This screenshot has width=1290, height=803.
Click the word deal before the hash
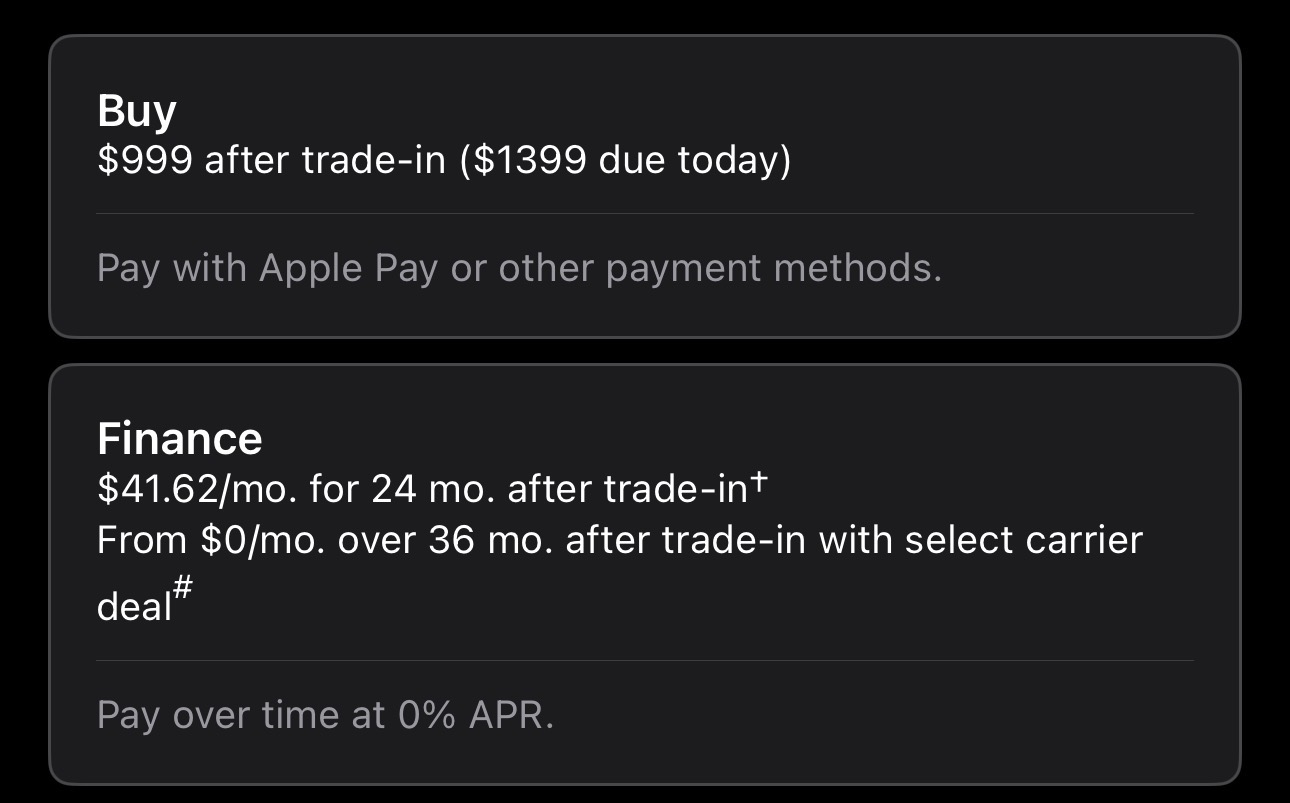click(134, 606)
